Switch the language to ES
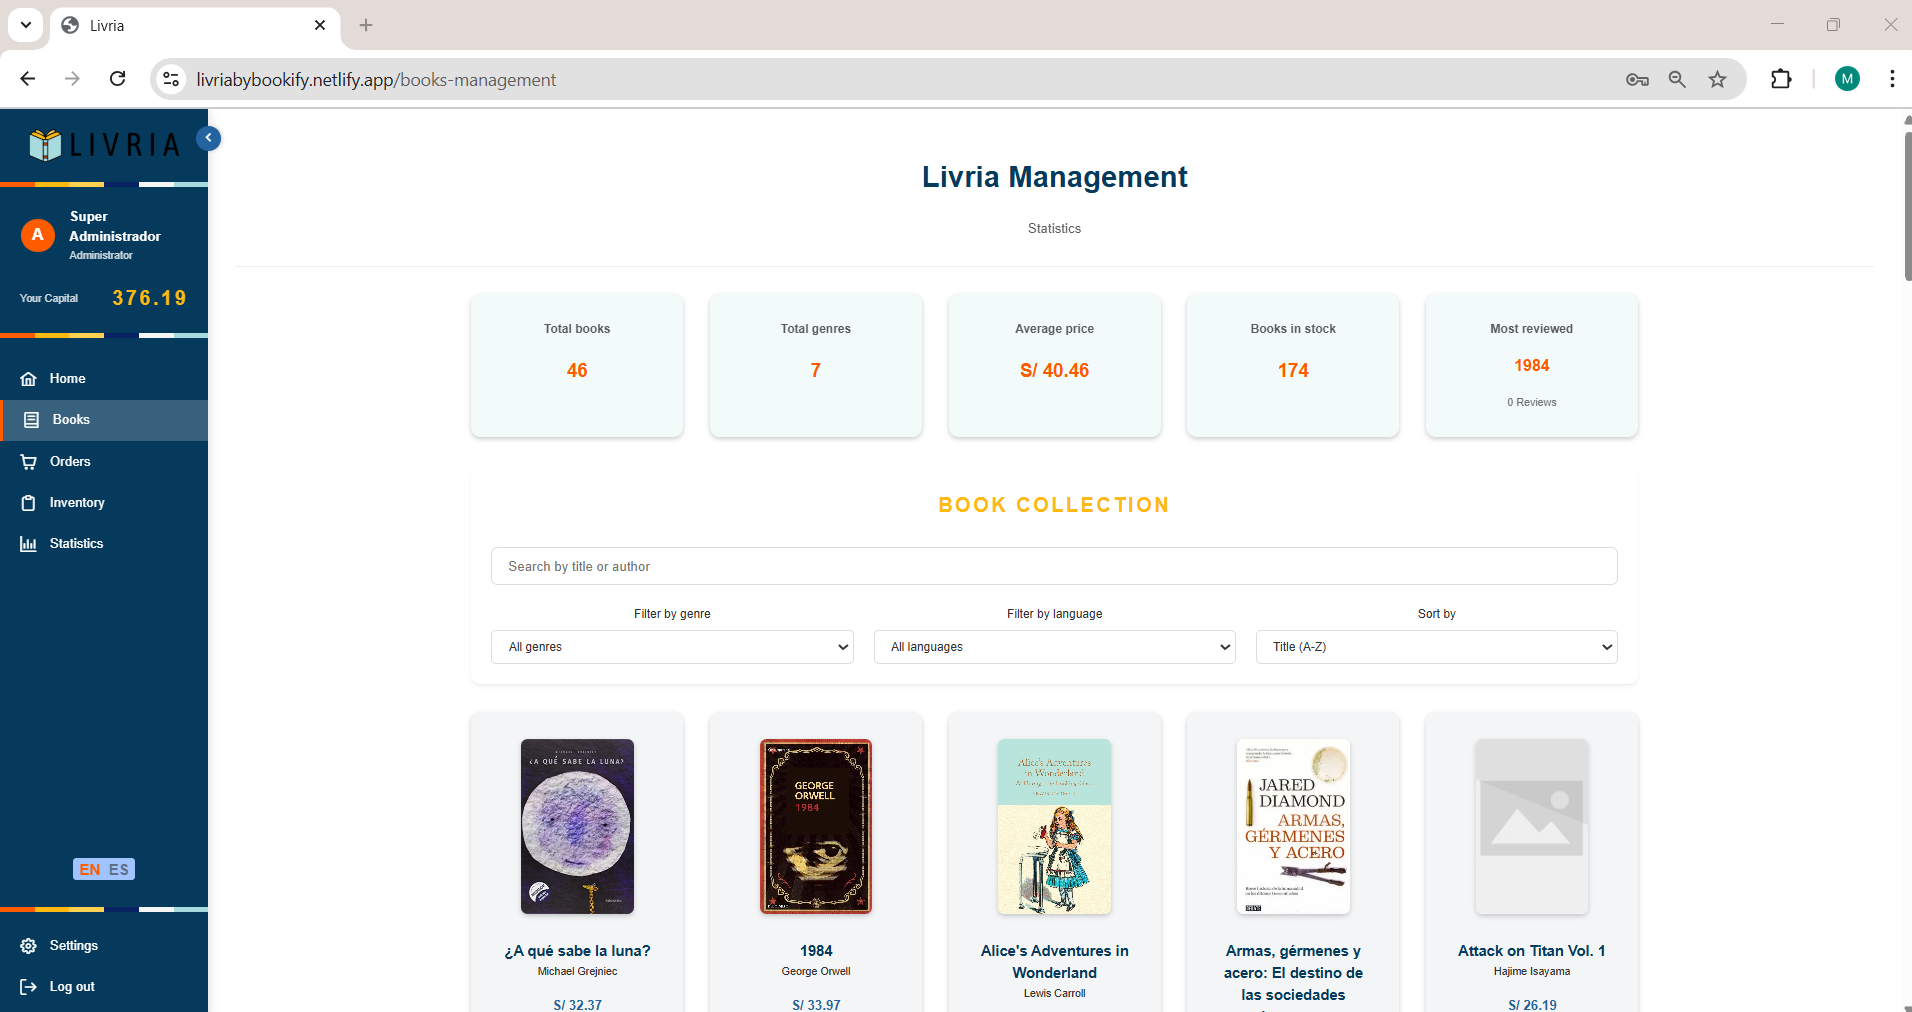The image size is (1912, 1012). pyautogui.click(x=119, y=869)
